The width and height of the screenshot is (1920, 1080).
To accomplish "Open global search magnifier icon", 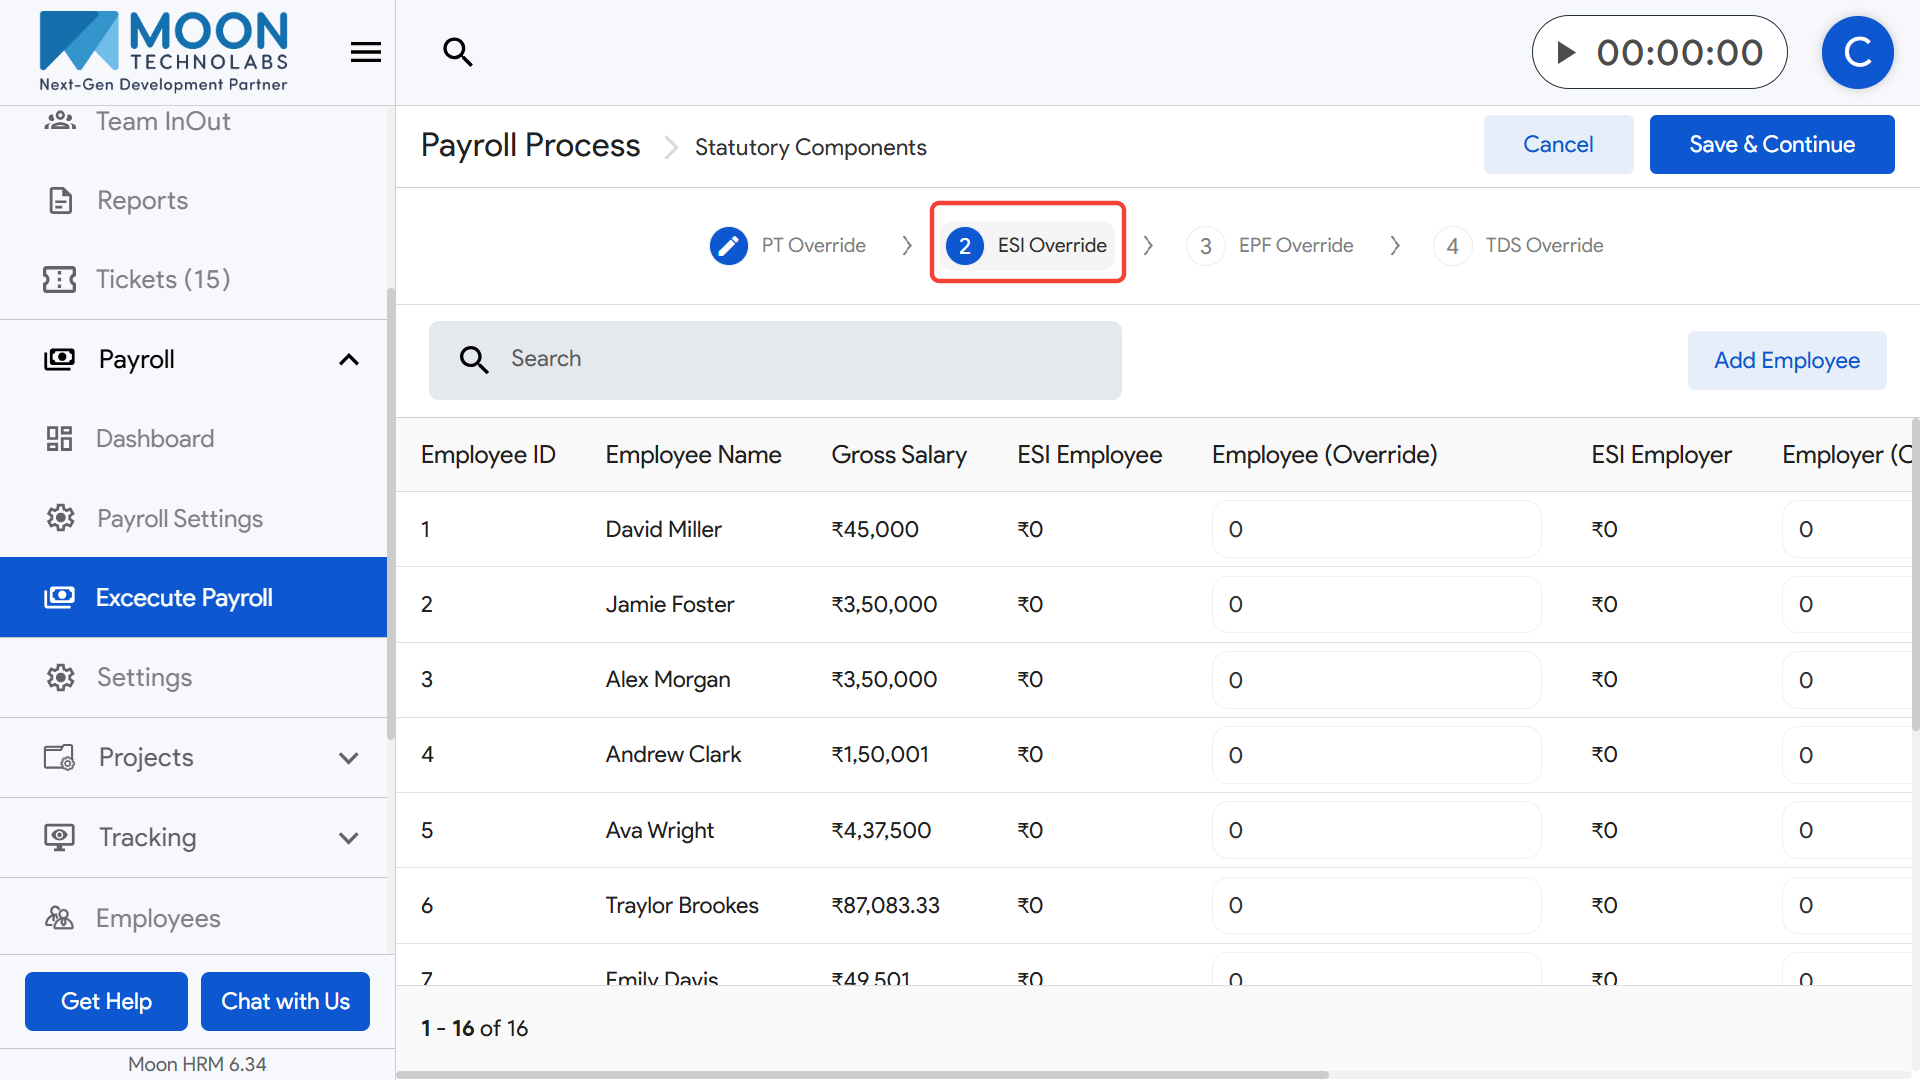I will [458, 52].
